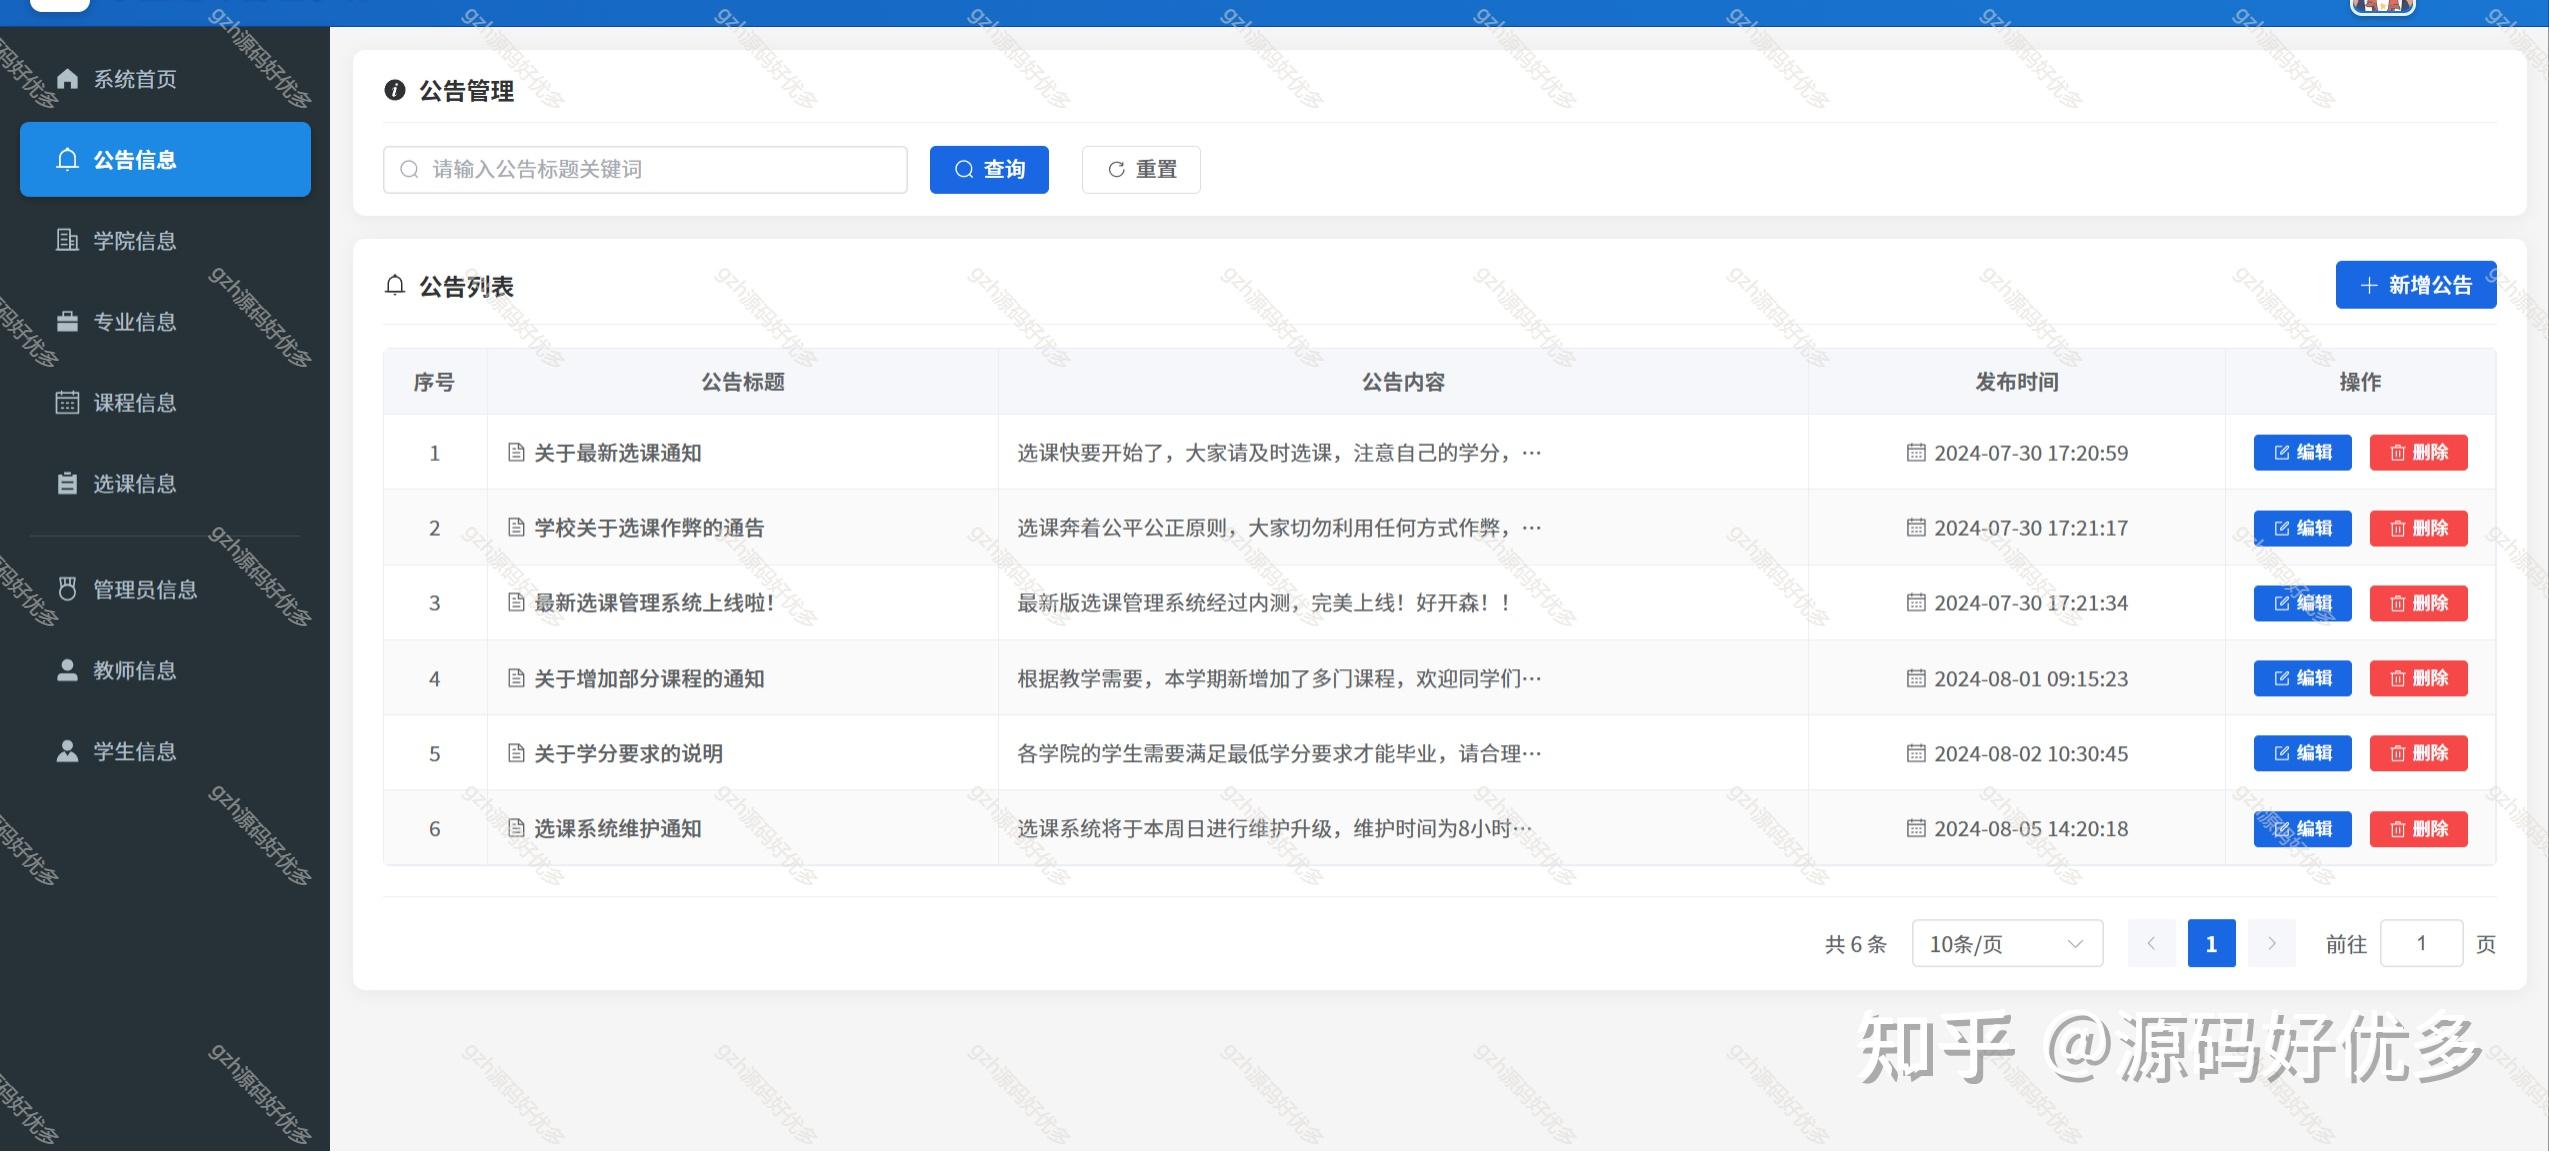Click the bell icon beside 公告信息

click(x=67, y=160)
